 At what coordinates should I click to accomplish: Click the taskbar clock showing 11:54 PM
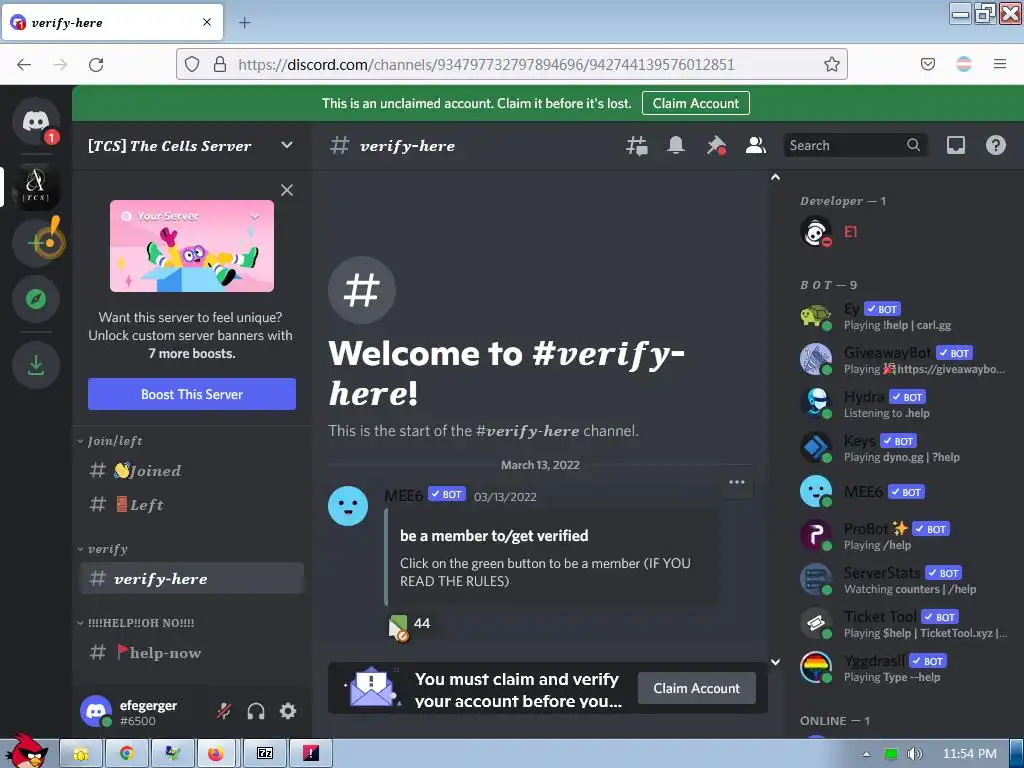coord(969,754)
